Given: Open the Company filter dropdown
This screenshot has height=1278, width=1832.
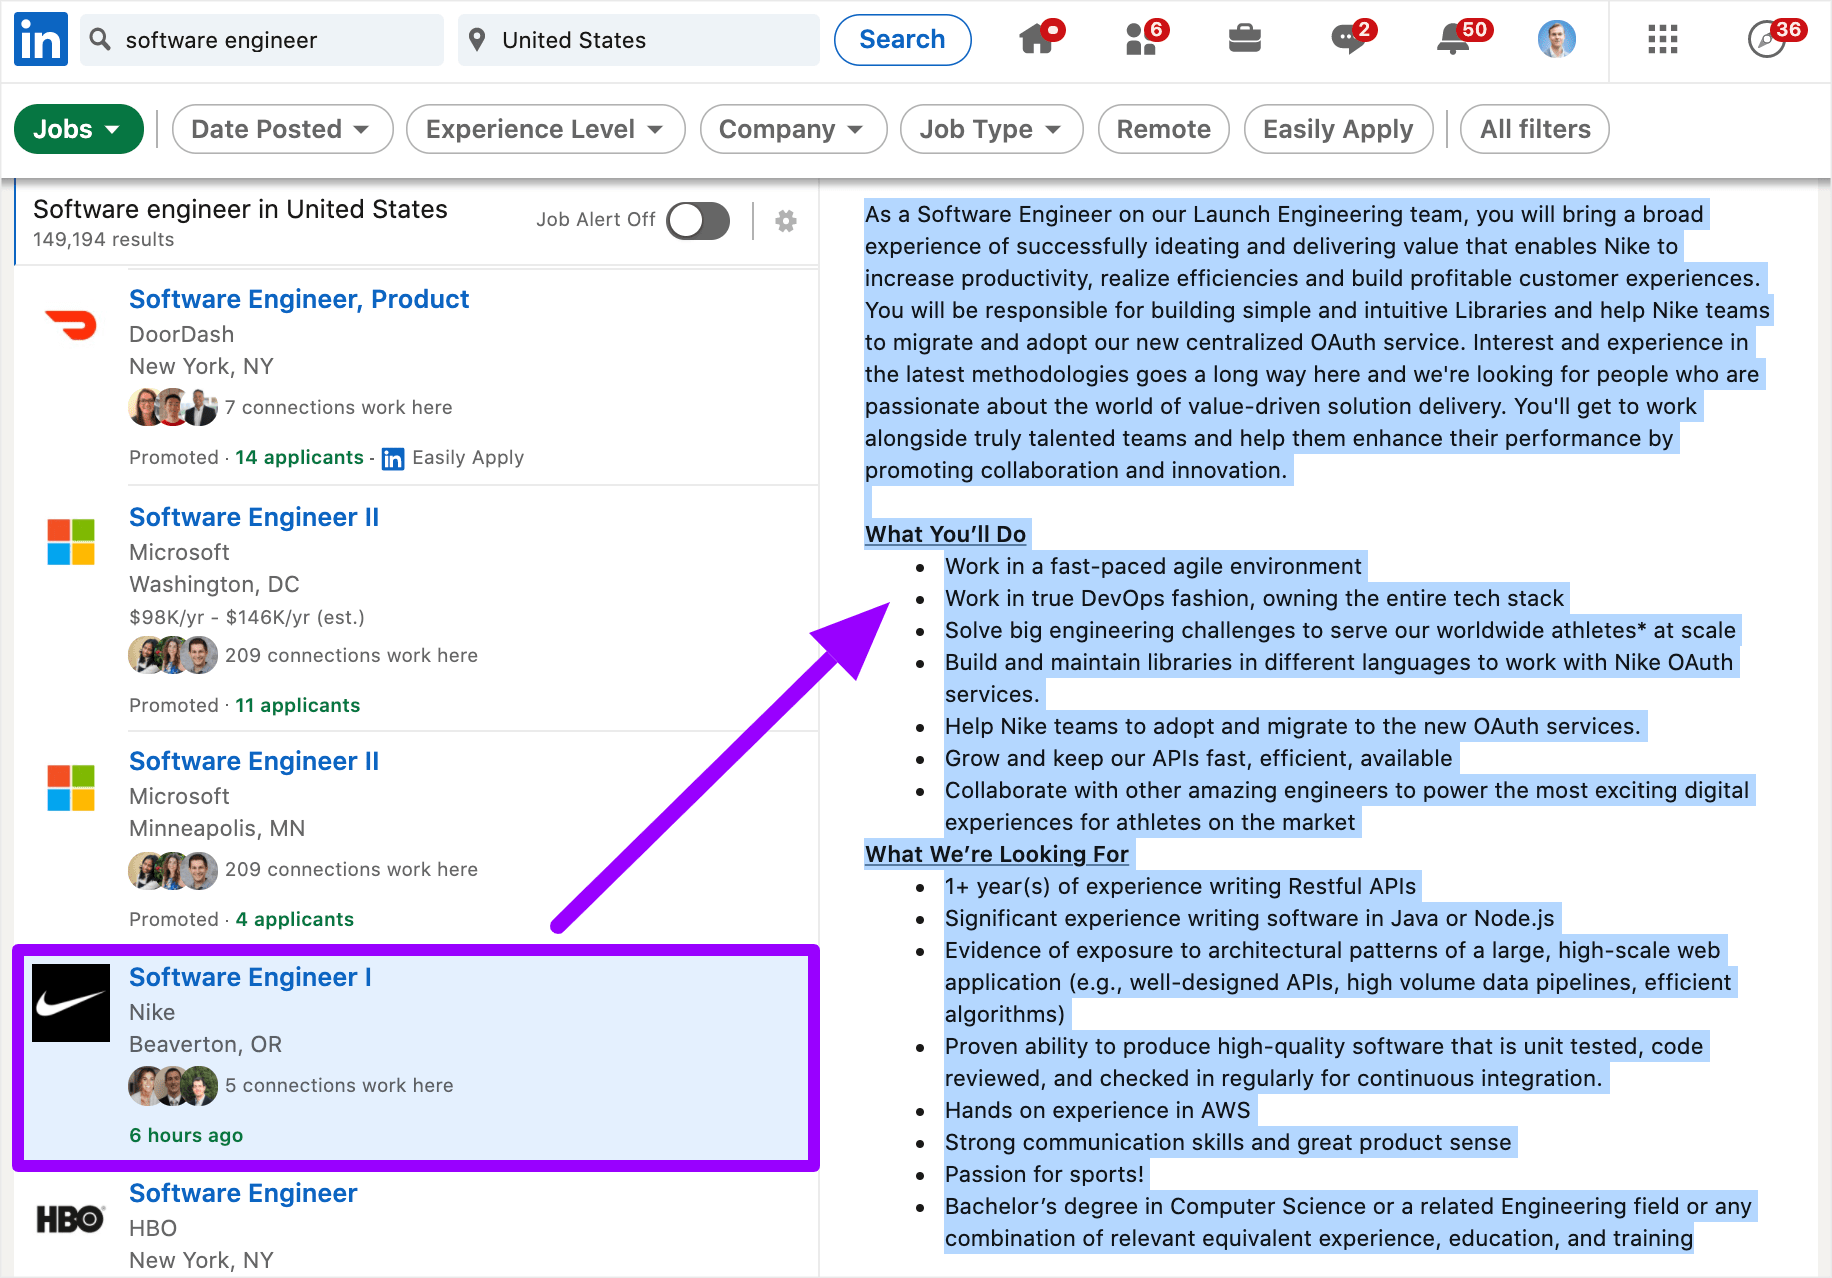Looking at the screenshot, I should point(792,129).
